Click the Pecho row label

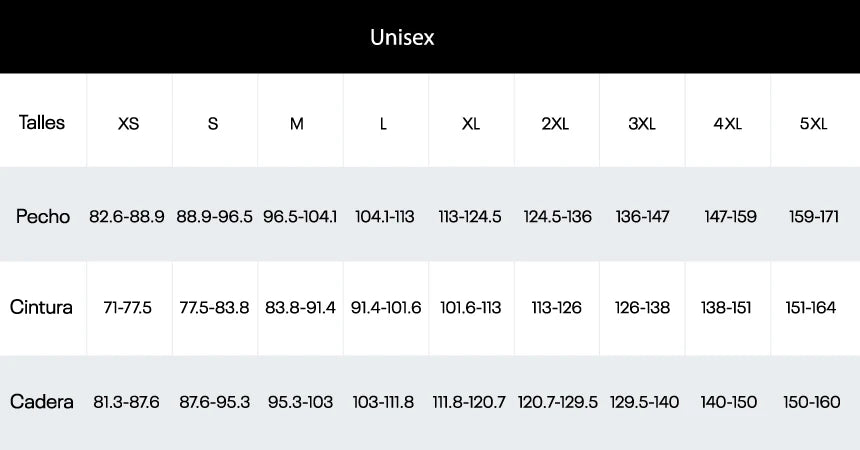coord(43,217)
